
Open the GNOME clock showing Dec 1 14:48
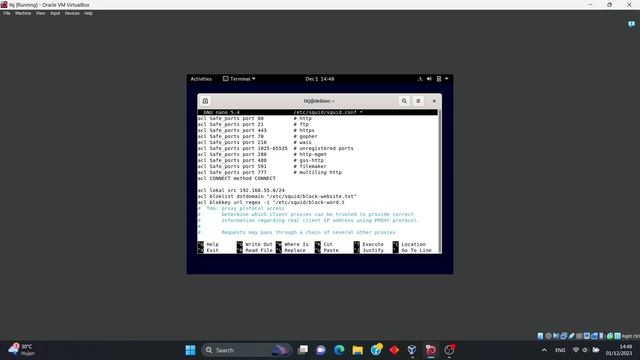coord(320,79)
